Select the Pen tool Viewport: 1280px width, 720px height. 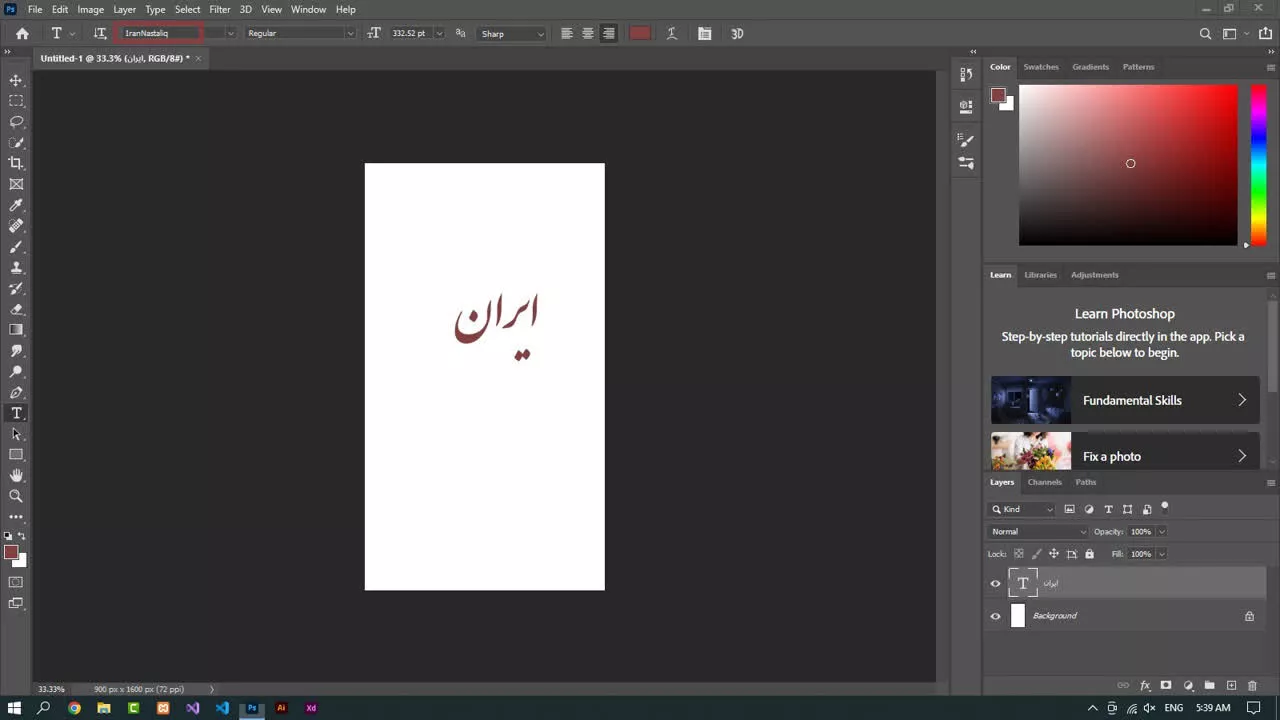[16, 392]
